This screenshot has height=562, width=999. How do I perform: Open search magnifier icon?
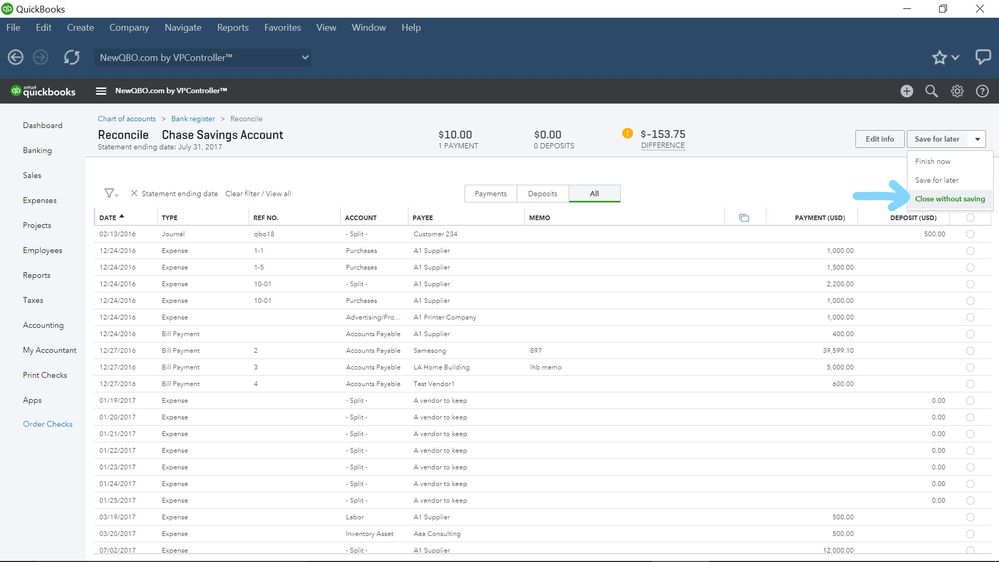pyautogui.click(x=931, y=91)
